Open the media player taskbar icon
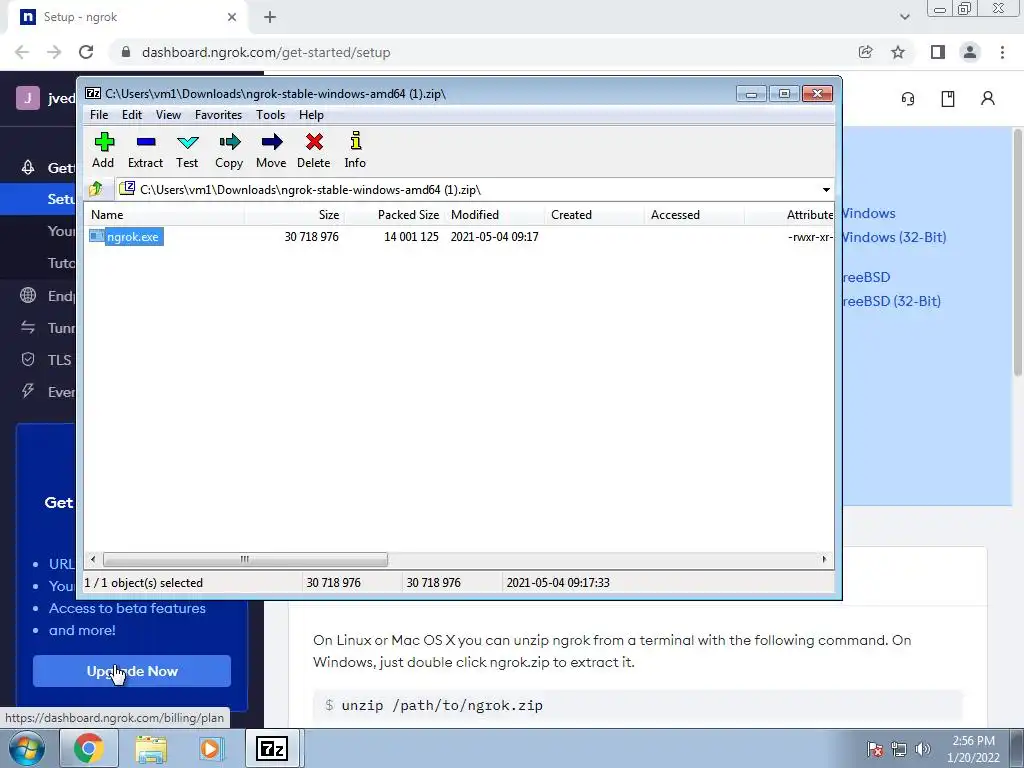This screenshot has width=1024, height=768. pos(210,748)
